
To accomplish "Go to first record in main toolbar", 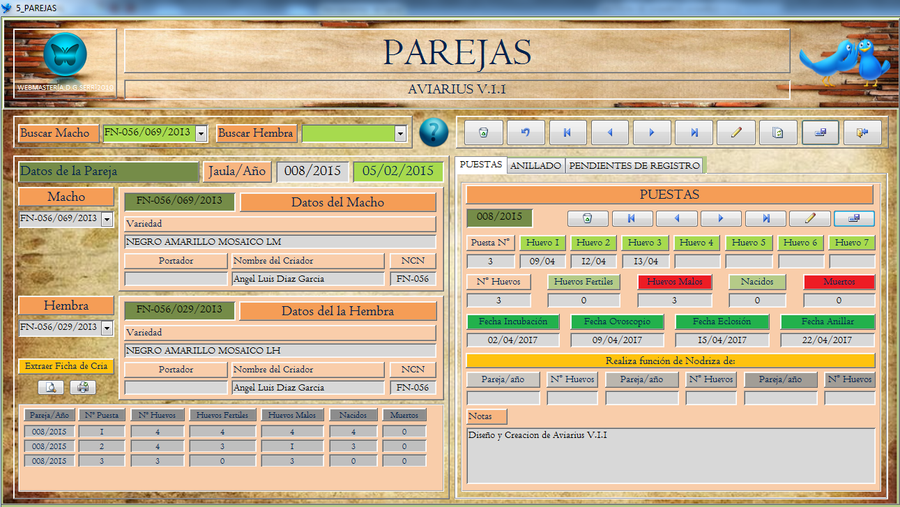I will (568, 132).
